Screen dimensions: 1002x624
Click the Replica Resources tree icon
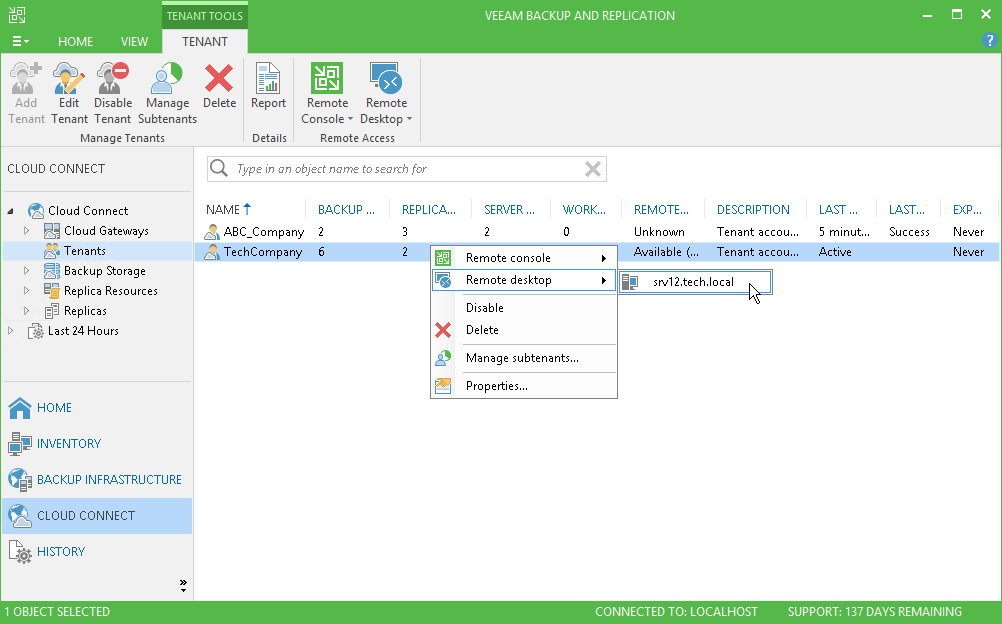52,291
